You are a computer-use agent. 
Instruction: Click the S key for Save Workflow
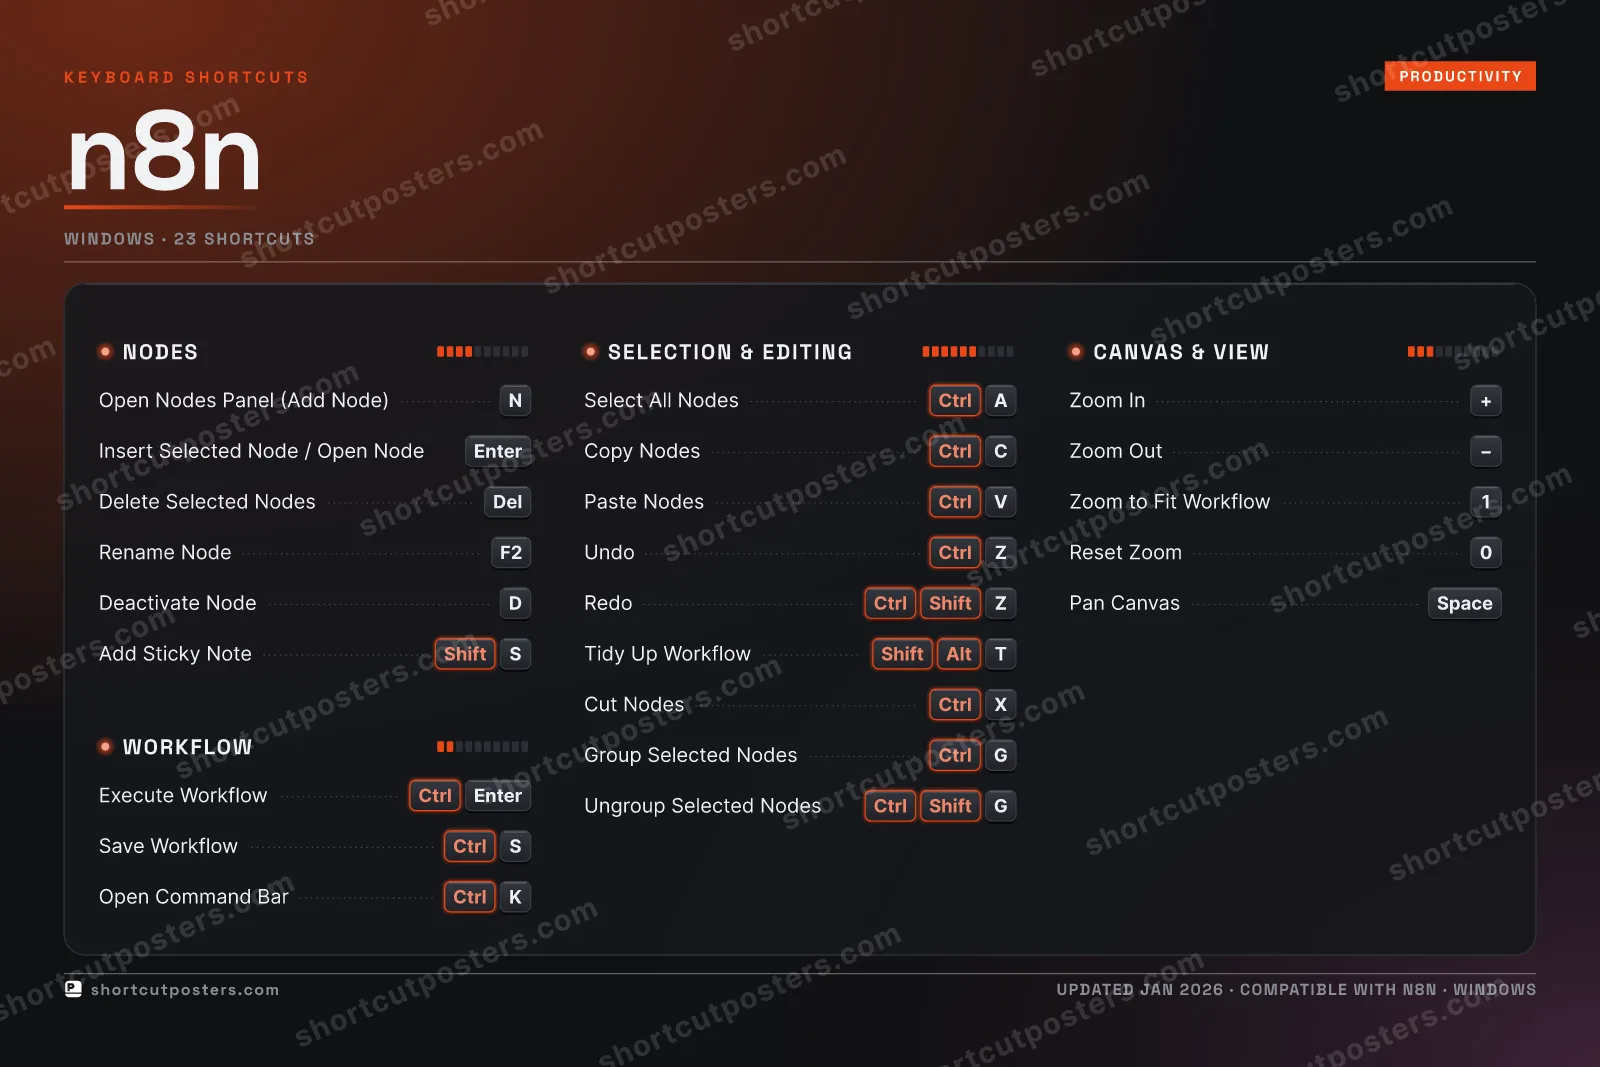(515, 847)
